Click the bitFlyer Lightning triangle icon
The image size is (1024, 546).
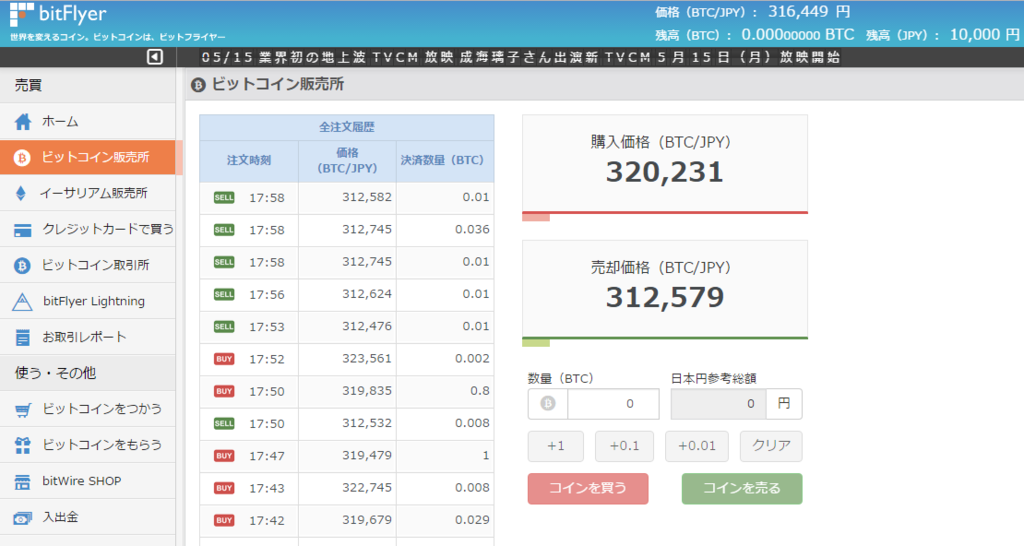tap(22, 301)
